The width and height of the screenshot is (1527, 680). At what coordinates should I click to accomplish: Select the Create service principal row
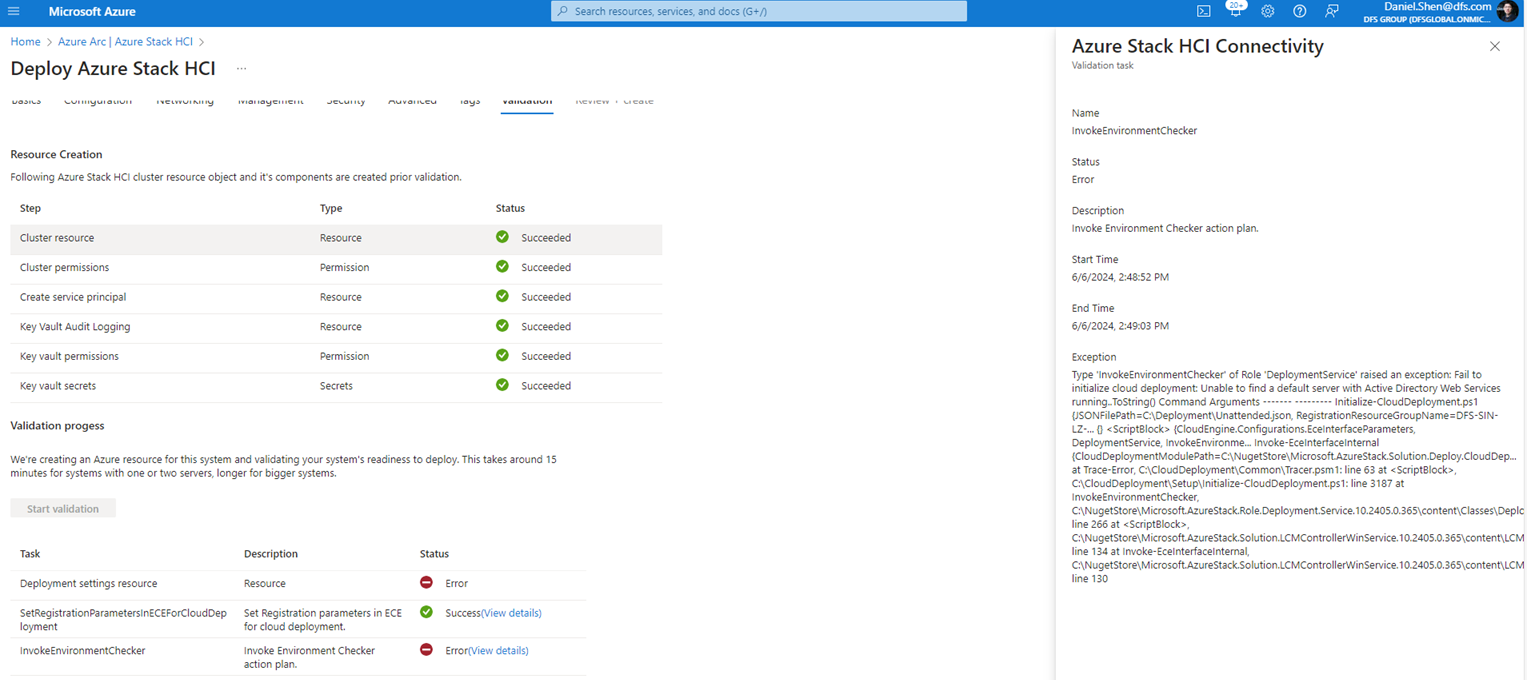coord(336,297)
